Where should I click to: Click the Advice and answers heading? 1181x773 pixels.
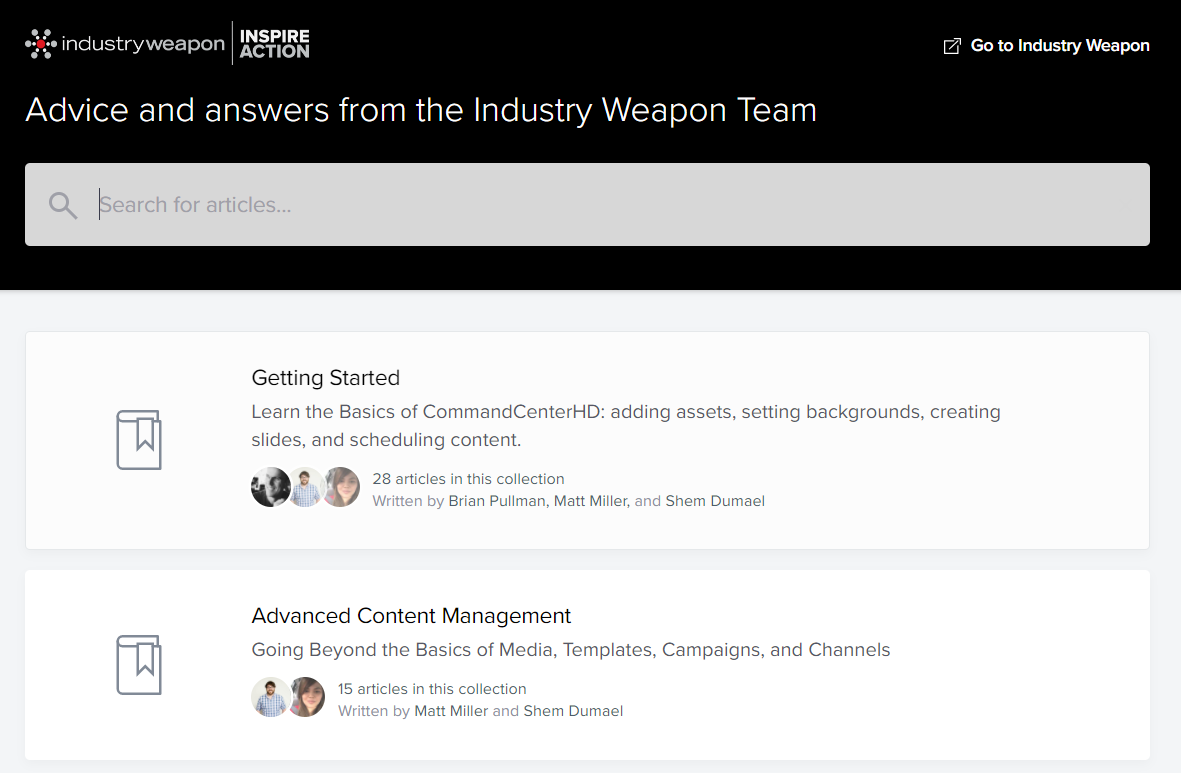(421, 110)
